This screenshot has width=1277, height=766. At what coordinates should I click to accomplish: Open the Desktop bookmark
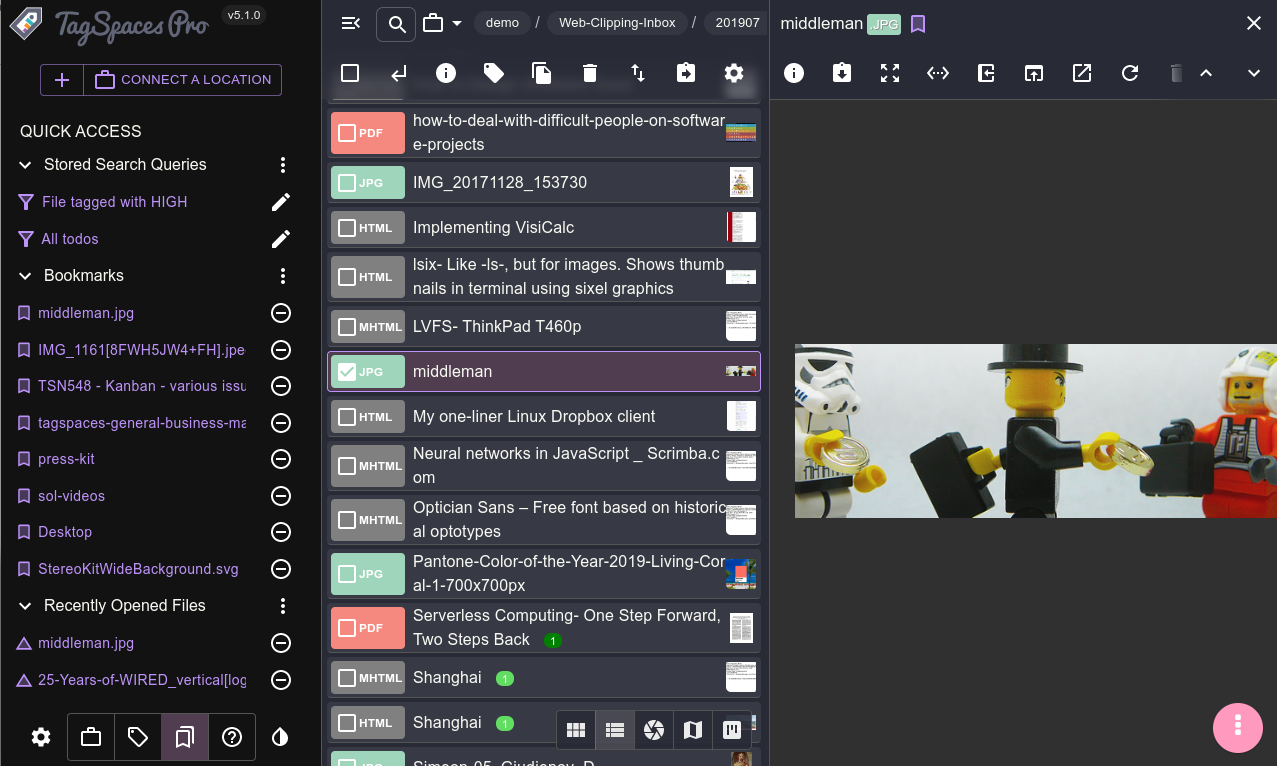(x=65, y=532)
